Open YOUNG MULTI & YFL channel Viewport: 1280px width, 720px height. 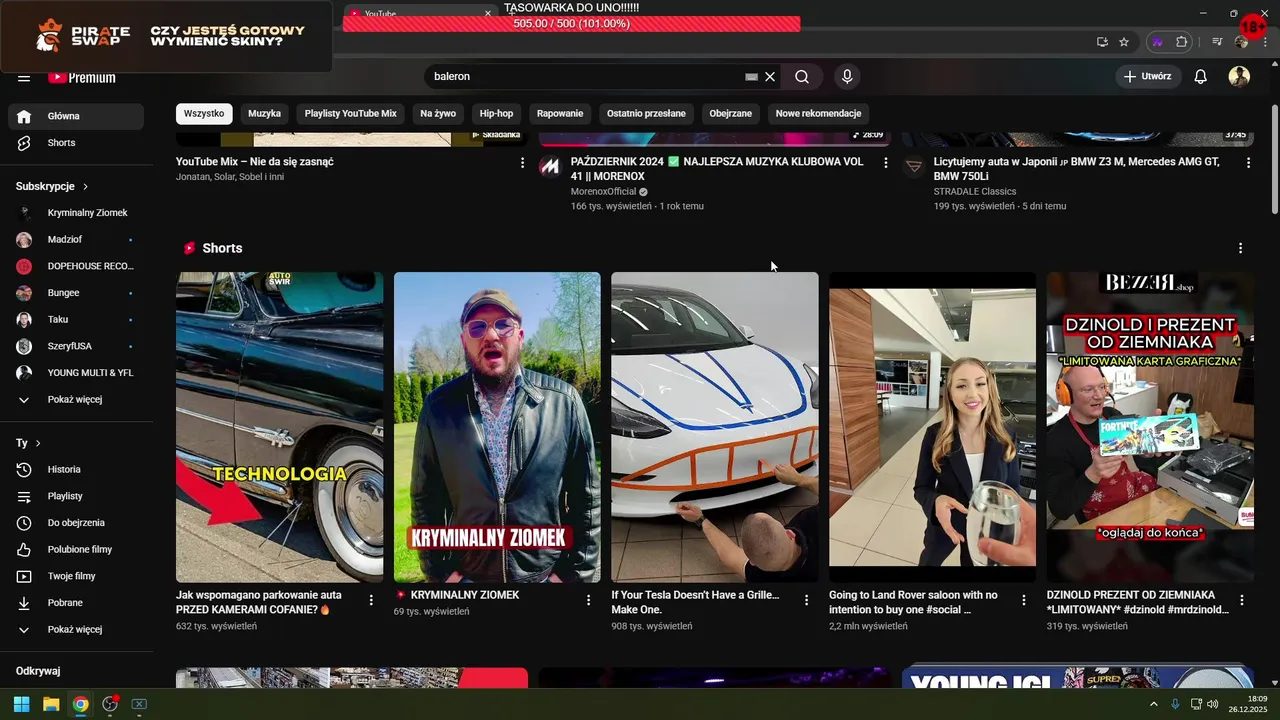(76, 373)
